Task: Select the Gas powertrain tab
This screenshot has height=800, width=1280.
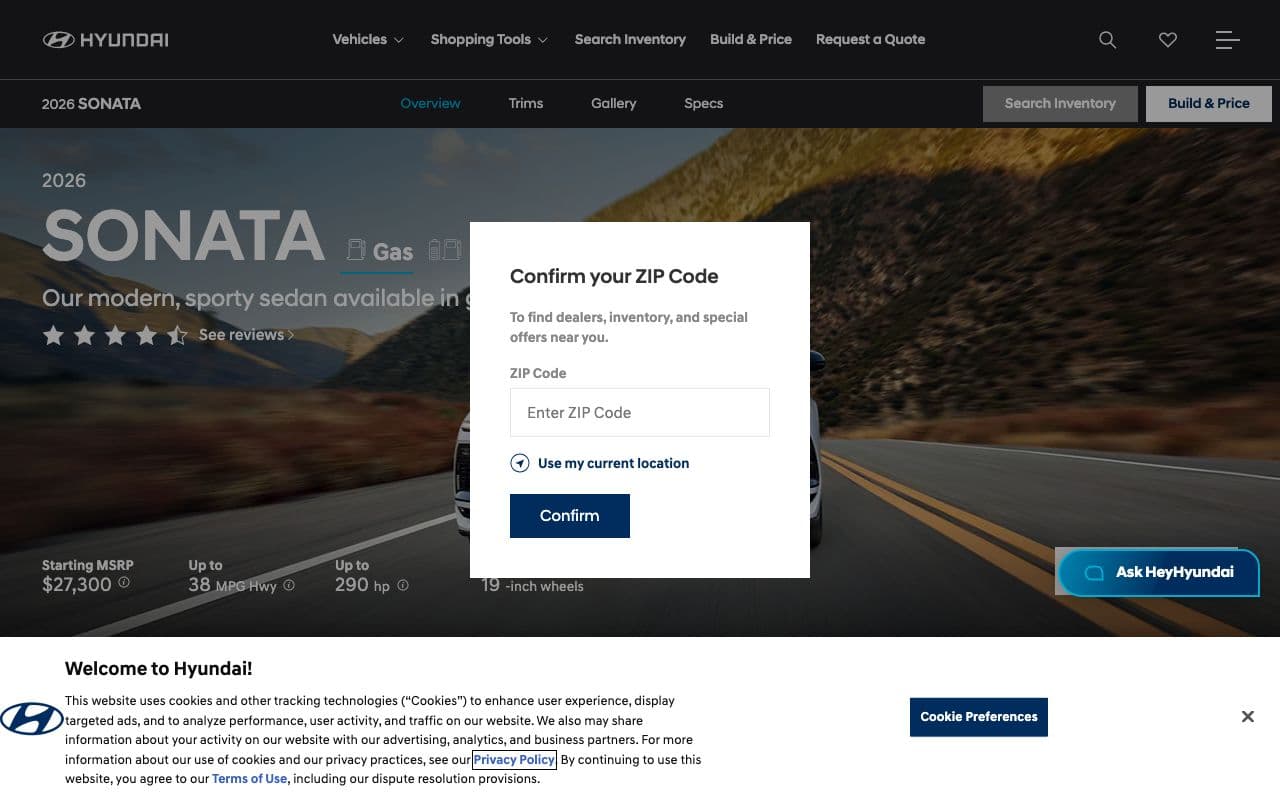Action: pyautogui.click(x=378, y=251)
